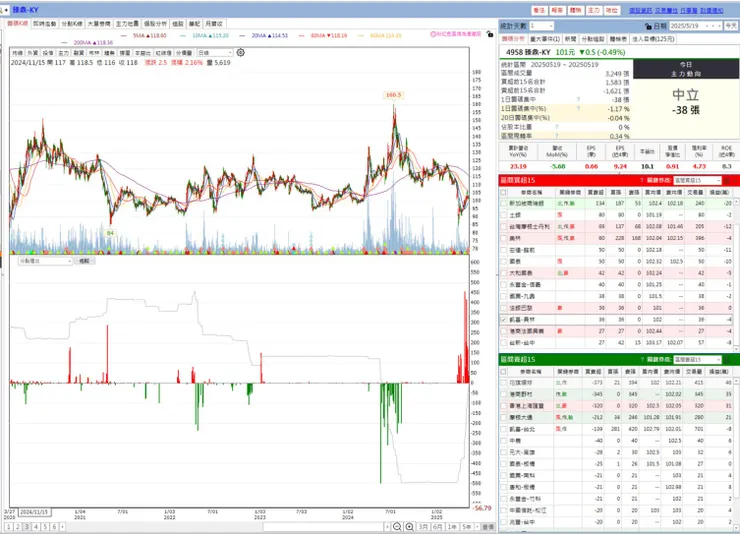Switch to 即時走勢 tab
Viewport: 740px width, 534px height.
(x=44, y=24)
